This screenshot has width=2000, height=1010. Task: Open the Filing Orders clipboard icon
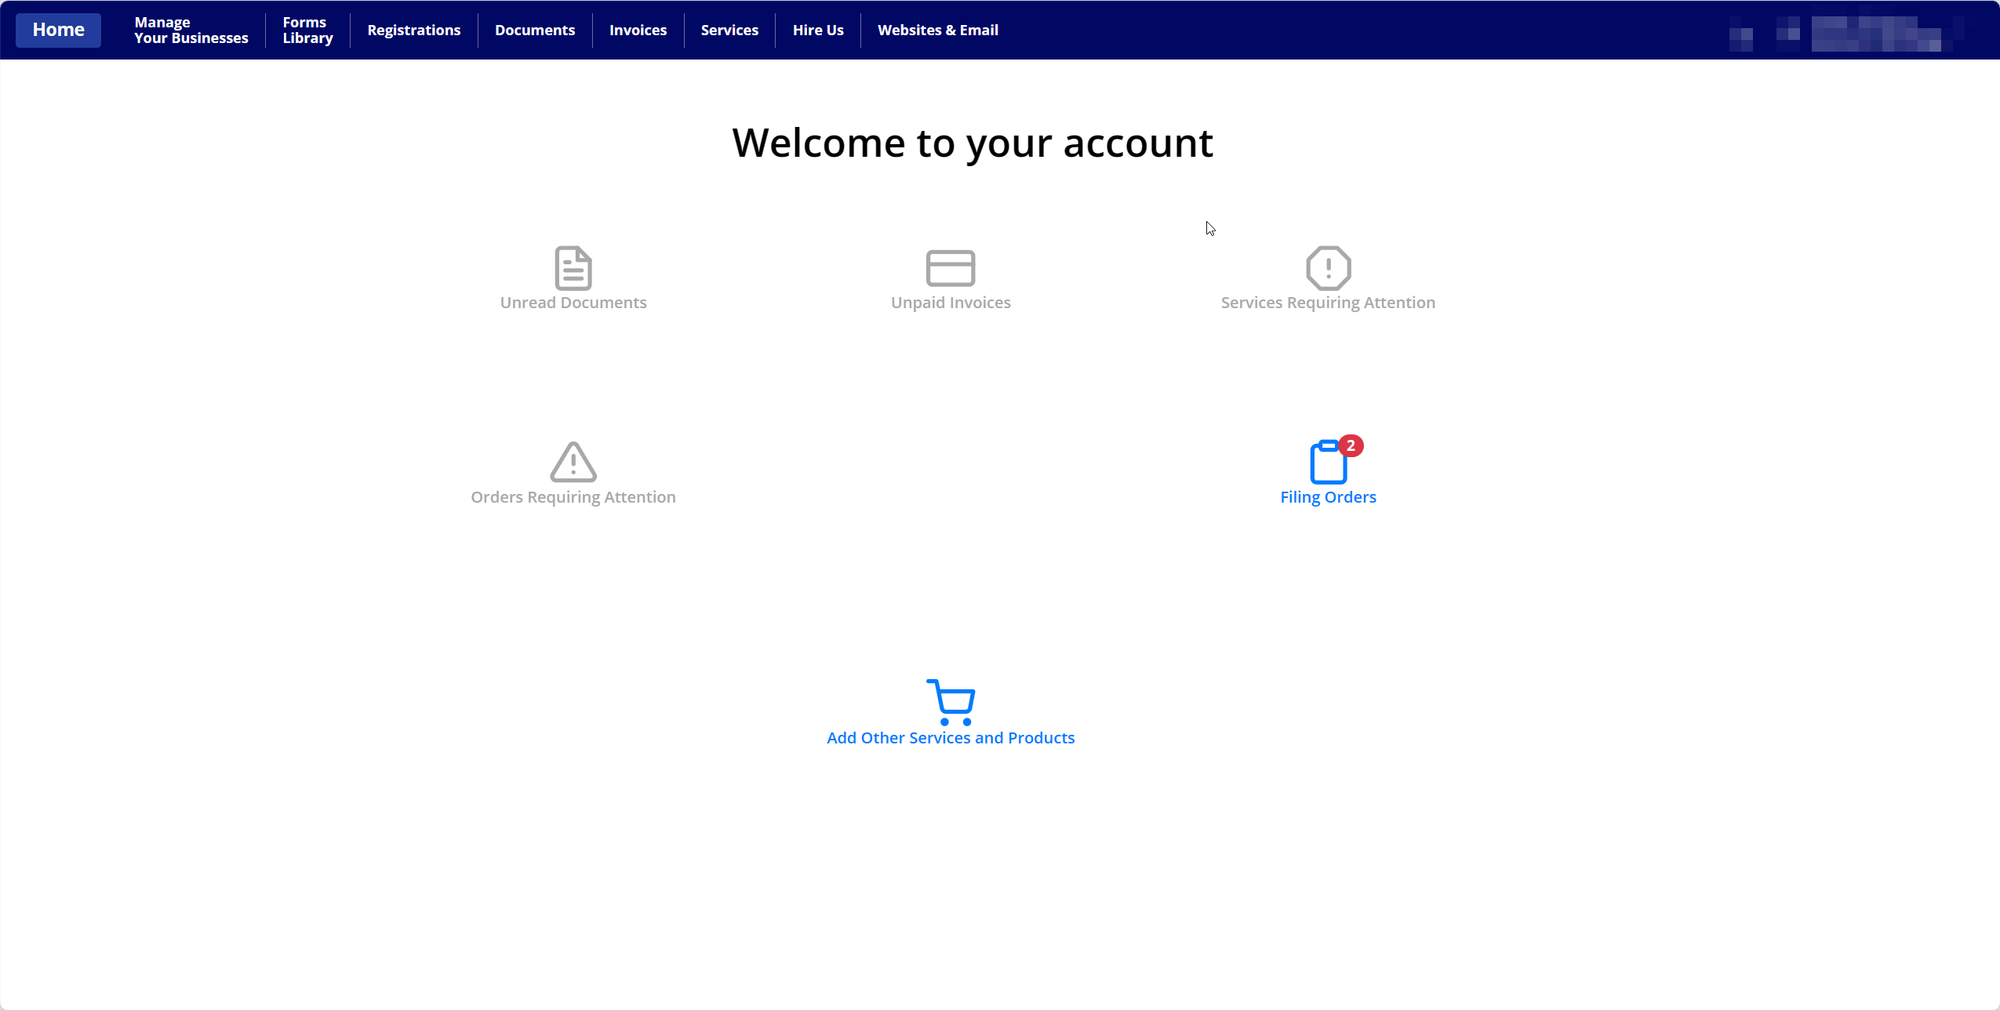[x=1328, y=463]
